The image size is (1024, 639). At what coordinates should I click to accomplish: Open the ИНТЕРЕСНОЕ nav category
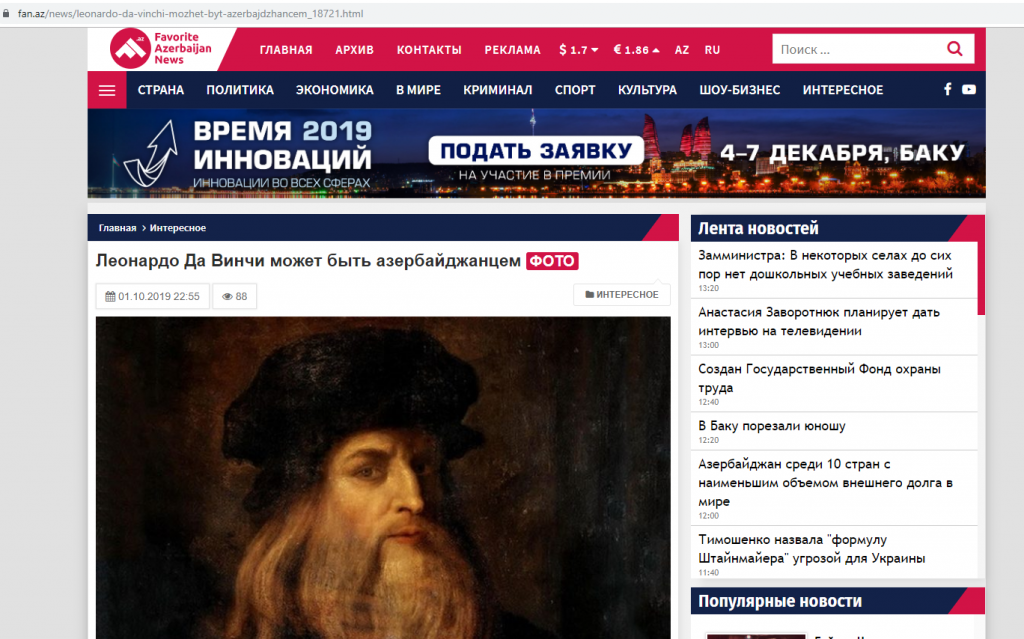[x=843, y=90]
